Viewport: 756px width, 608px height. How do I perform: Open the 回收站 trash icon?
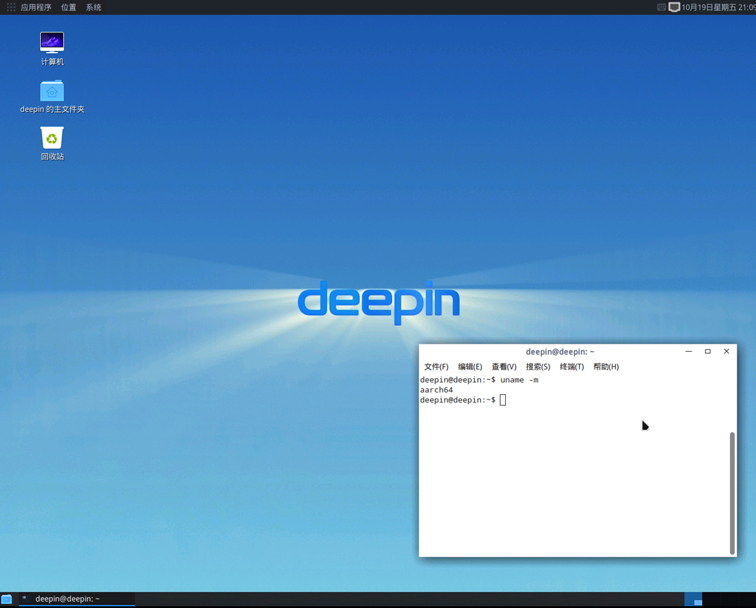(52, 143)
